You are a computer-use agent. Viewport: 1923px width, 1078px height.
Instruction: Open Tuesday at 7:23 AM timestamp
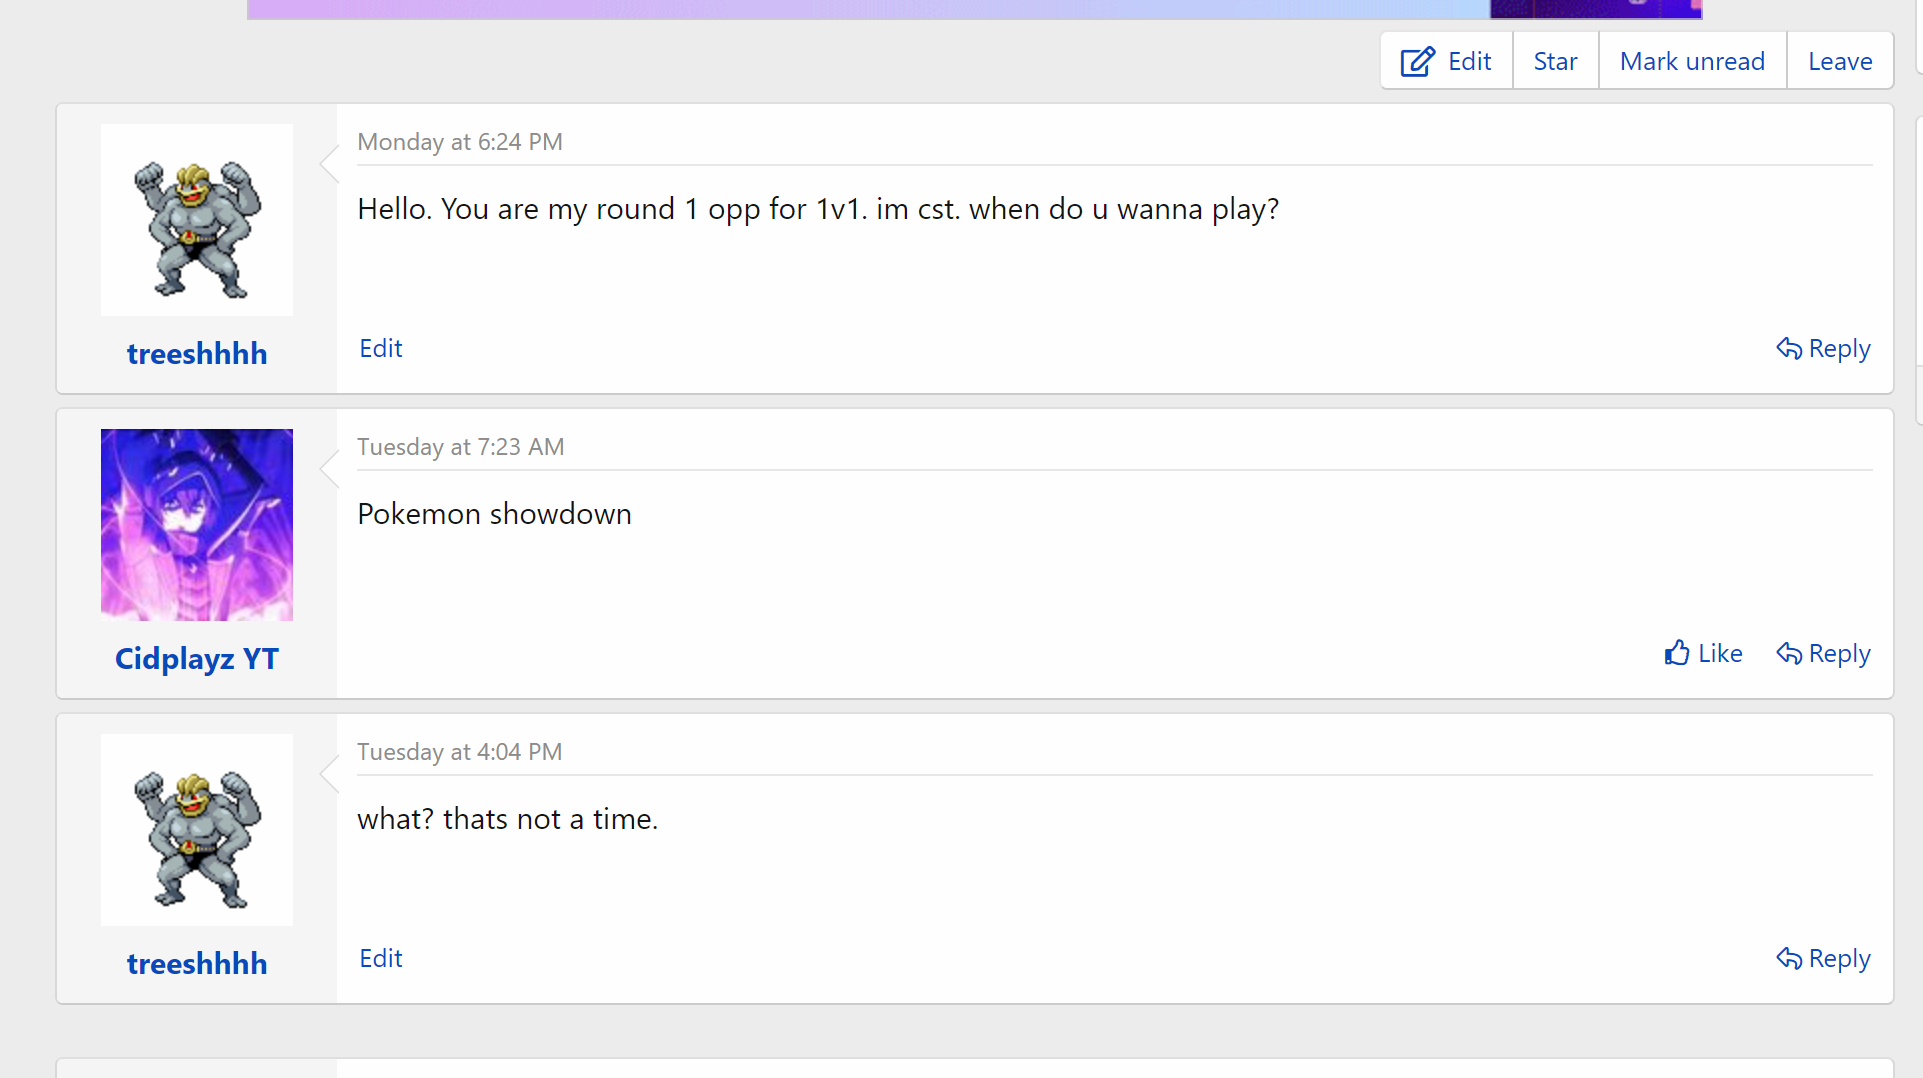(461, 447)
